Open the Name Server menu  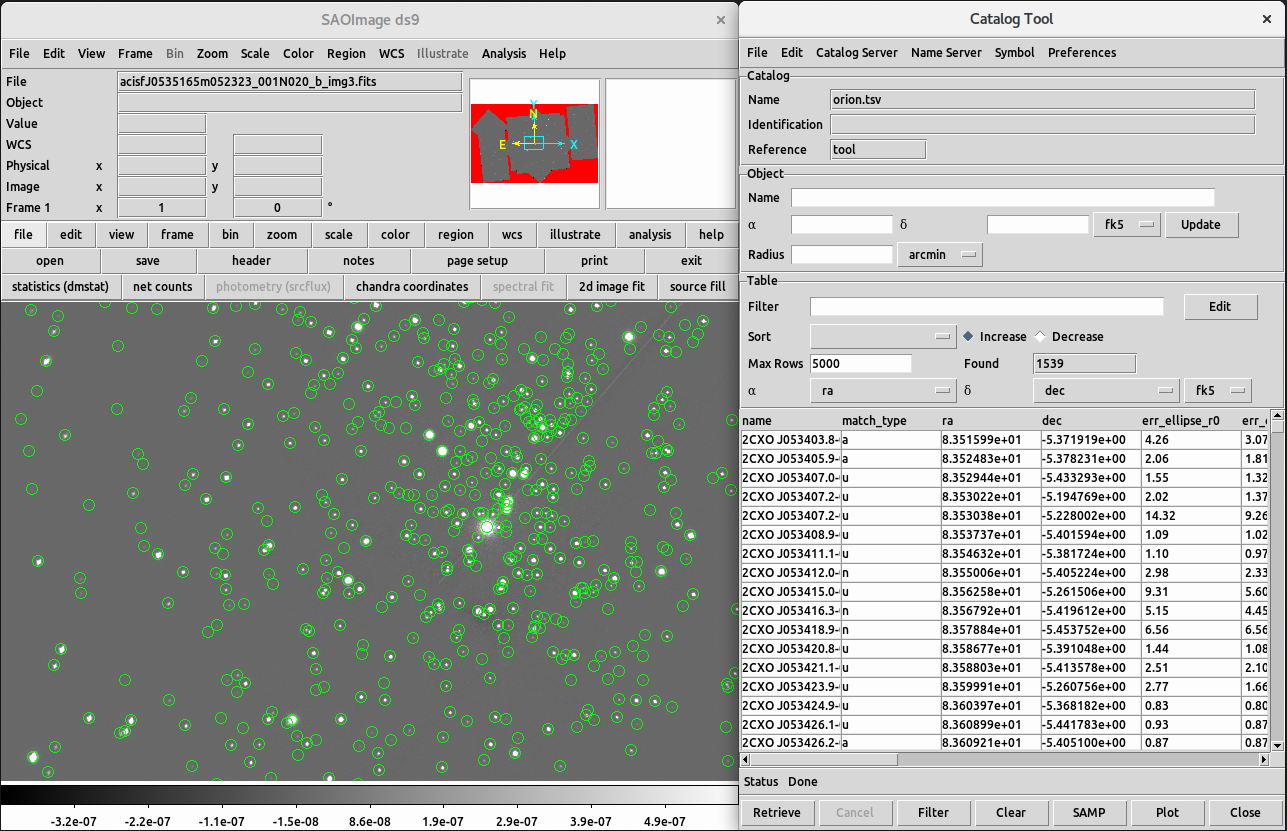[946, 53]
